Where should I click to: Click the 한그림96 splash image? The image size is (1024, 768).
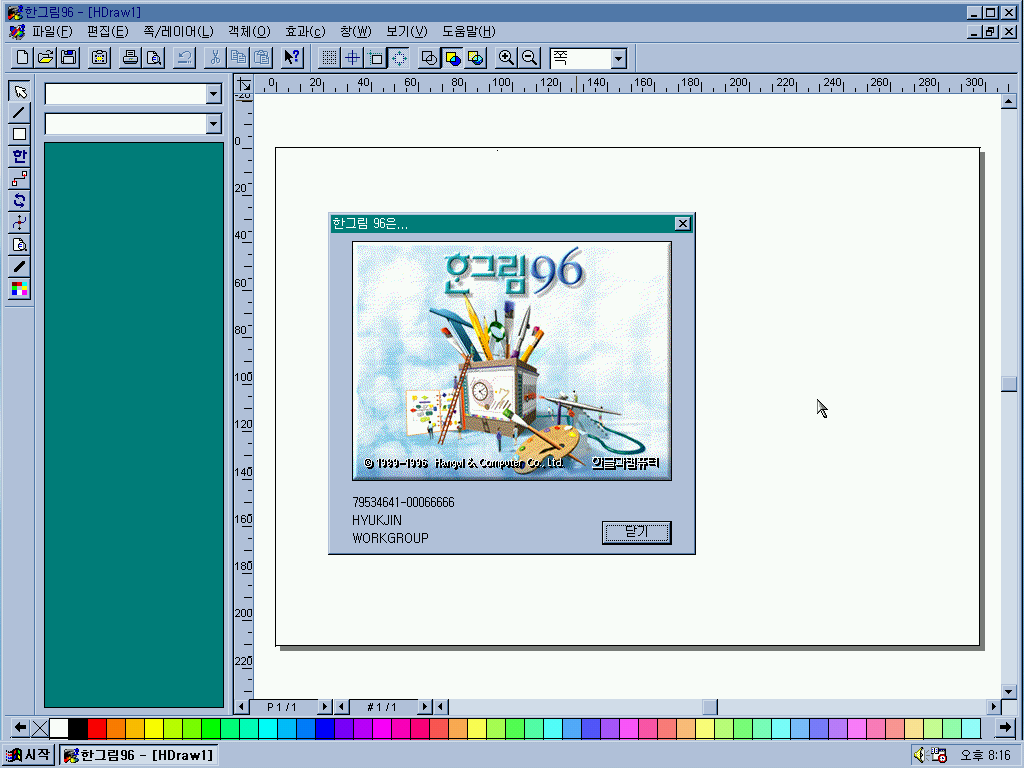click(x=512, y=361)
